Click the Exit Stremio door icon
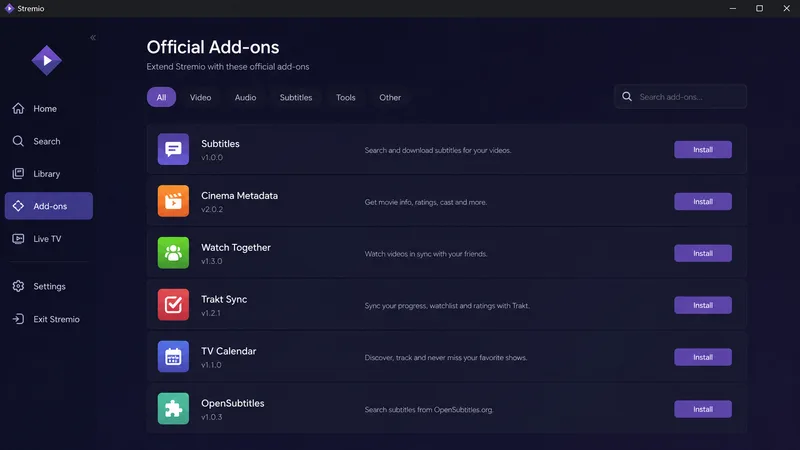Image resolution: width=800 pixels, height=450 pixels. coord(18,319)
